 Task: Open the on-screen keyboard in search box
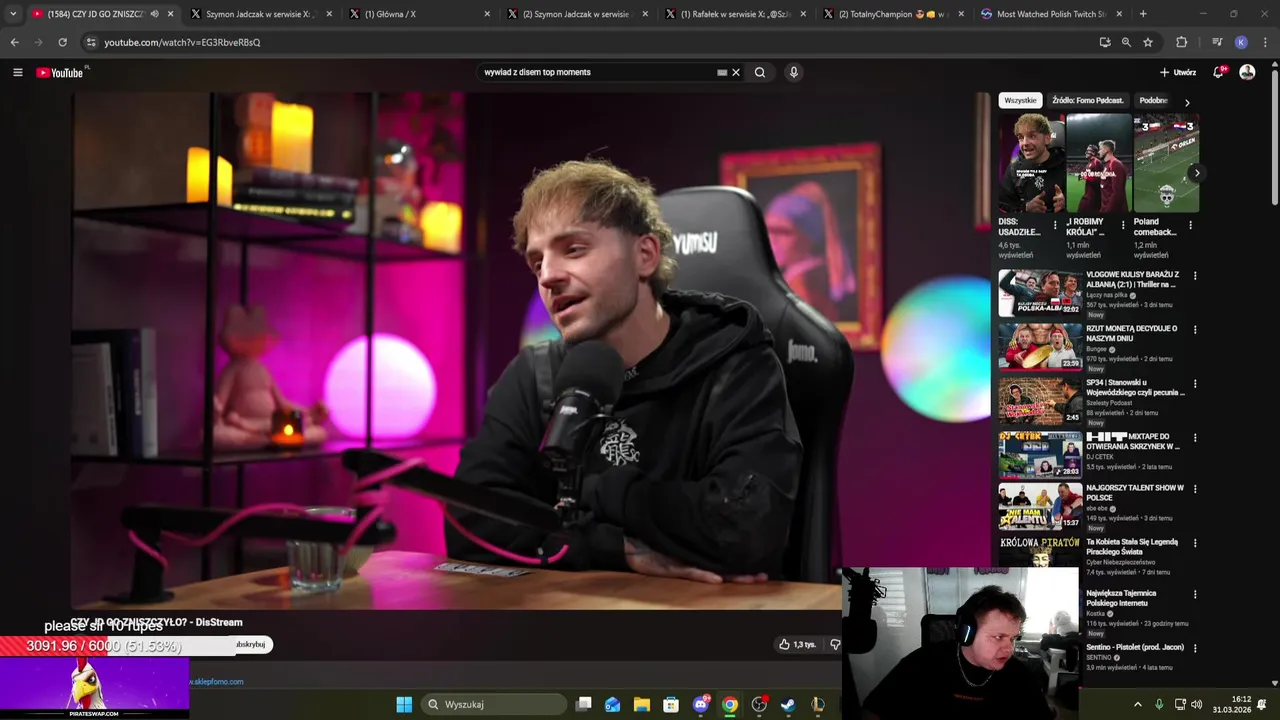coord(722,72)
